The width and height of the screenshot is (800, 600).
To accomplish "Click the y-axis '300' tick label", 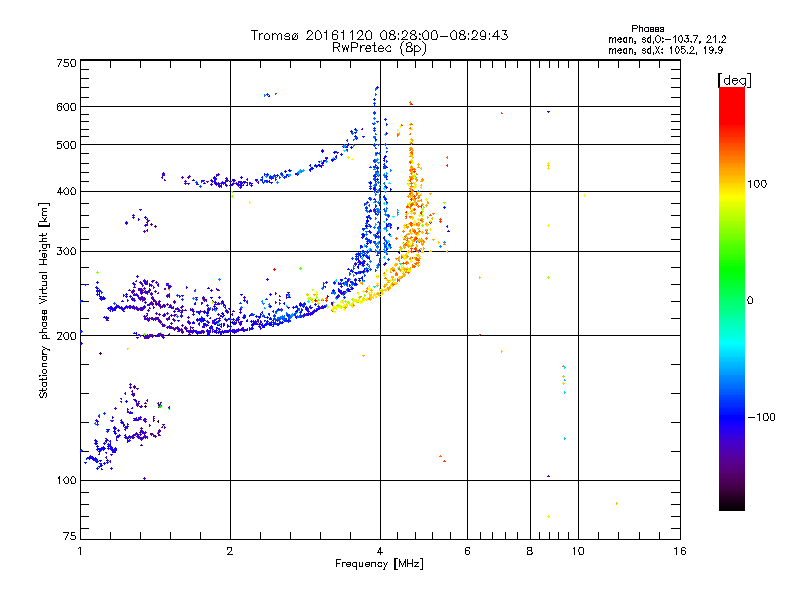I will pos(66,252).
